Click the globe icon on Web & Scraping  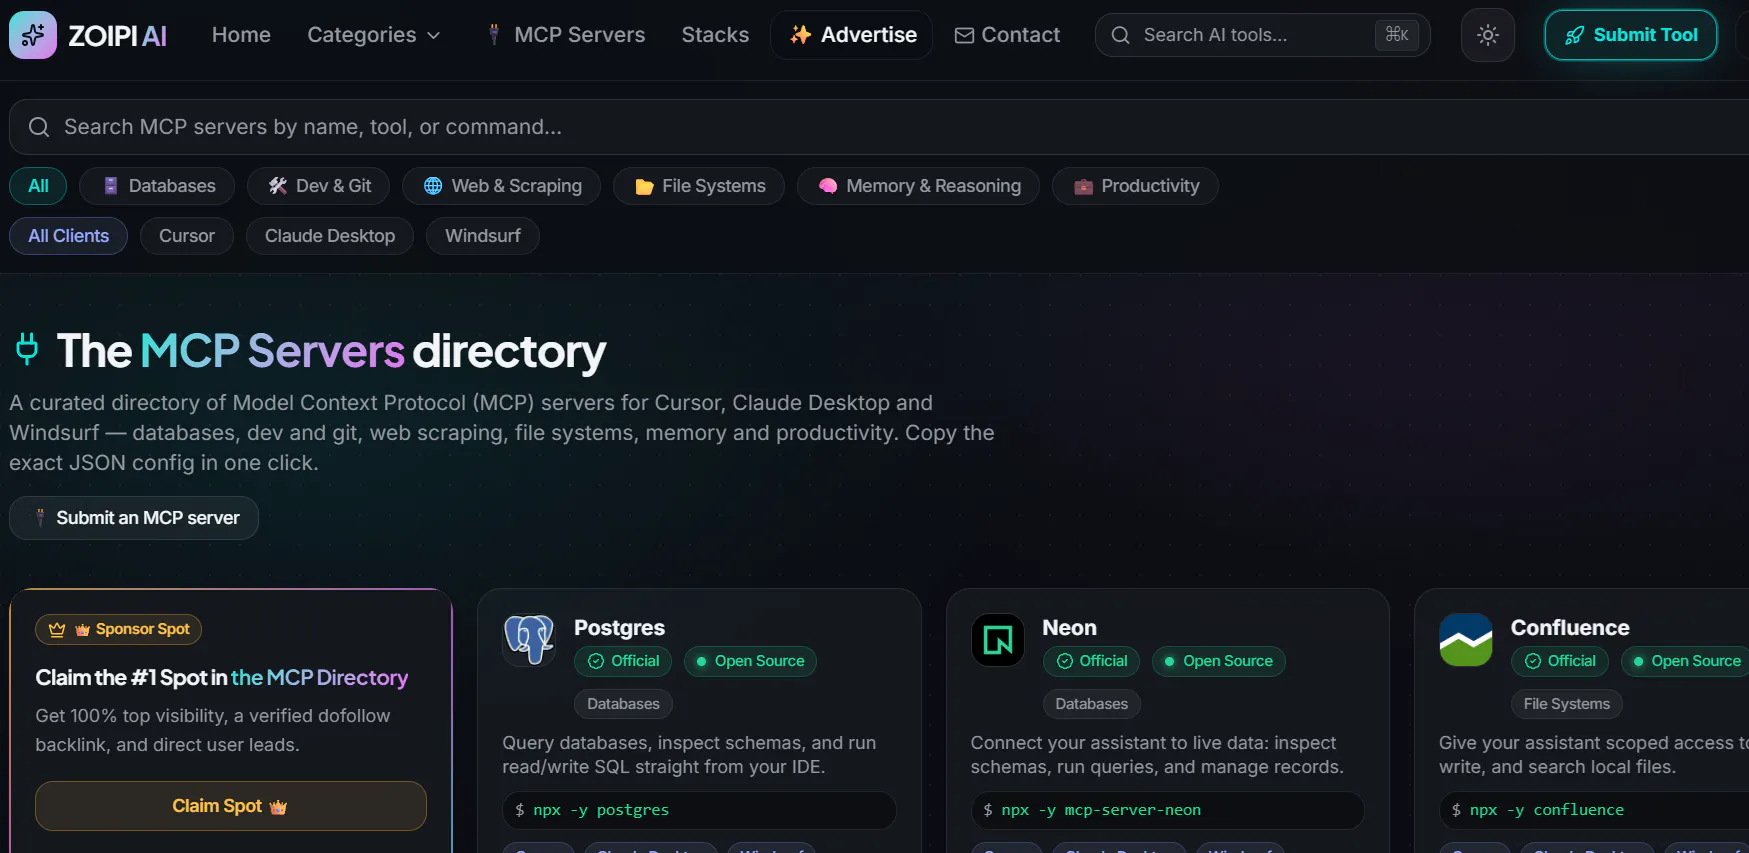click(x=433, y=186)
